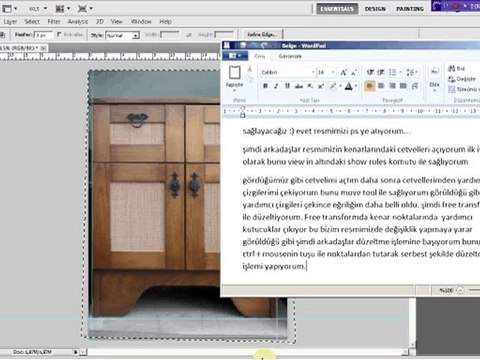Click the swap width and height icon

pos(189,35)
